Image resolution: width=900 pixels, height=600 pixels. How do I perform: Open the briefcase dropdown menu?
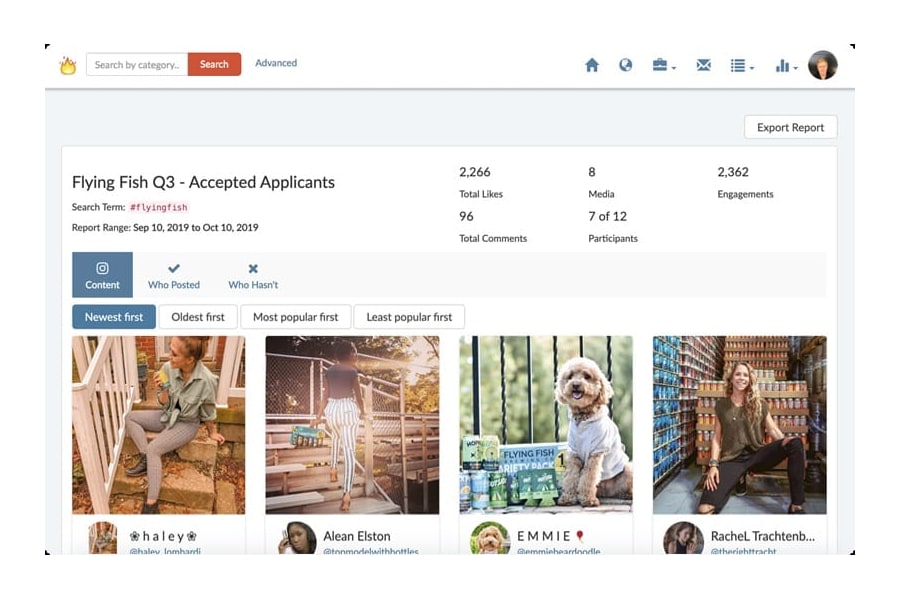coord(664,65)
